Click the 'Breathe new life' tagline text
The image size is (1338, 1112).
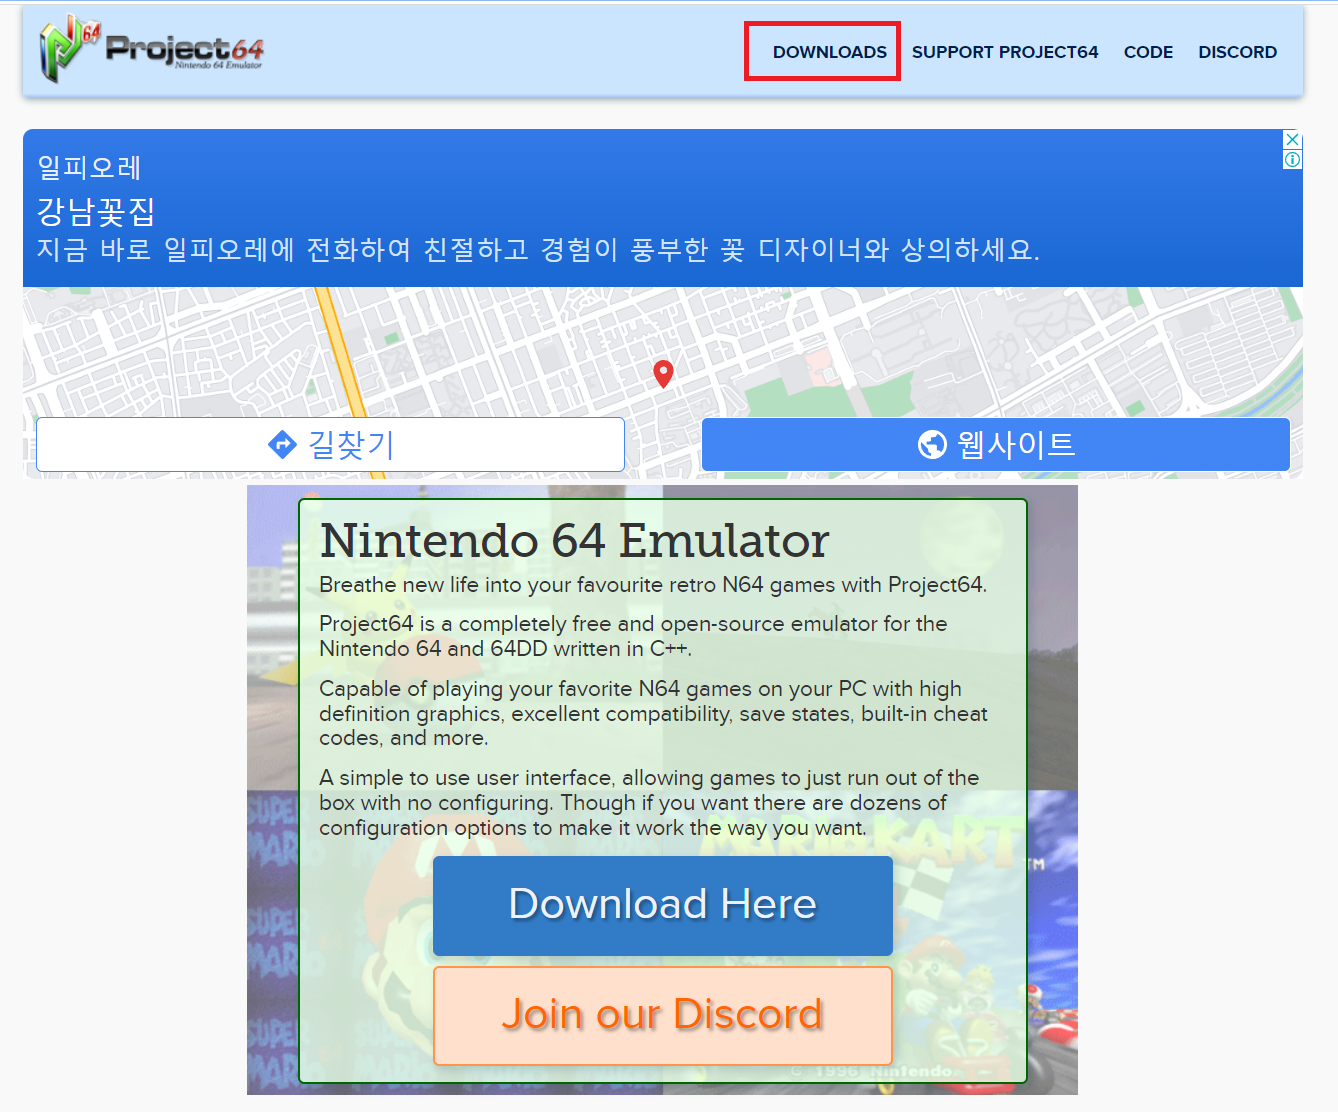pos(653,585)
